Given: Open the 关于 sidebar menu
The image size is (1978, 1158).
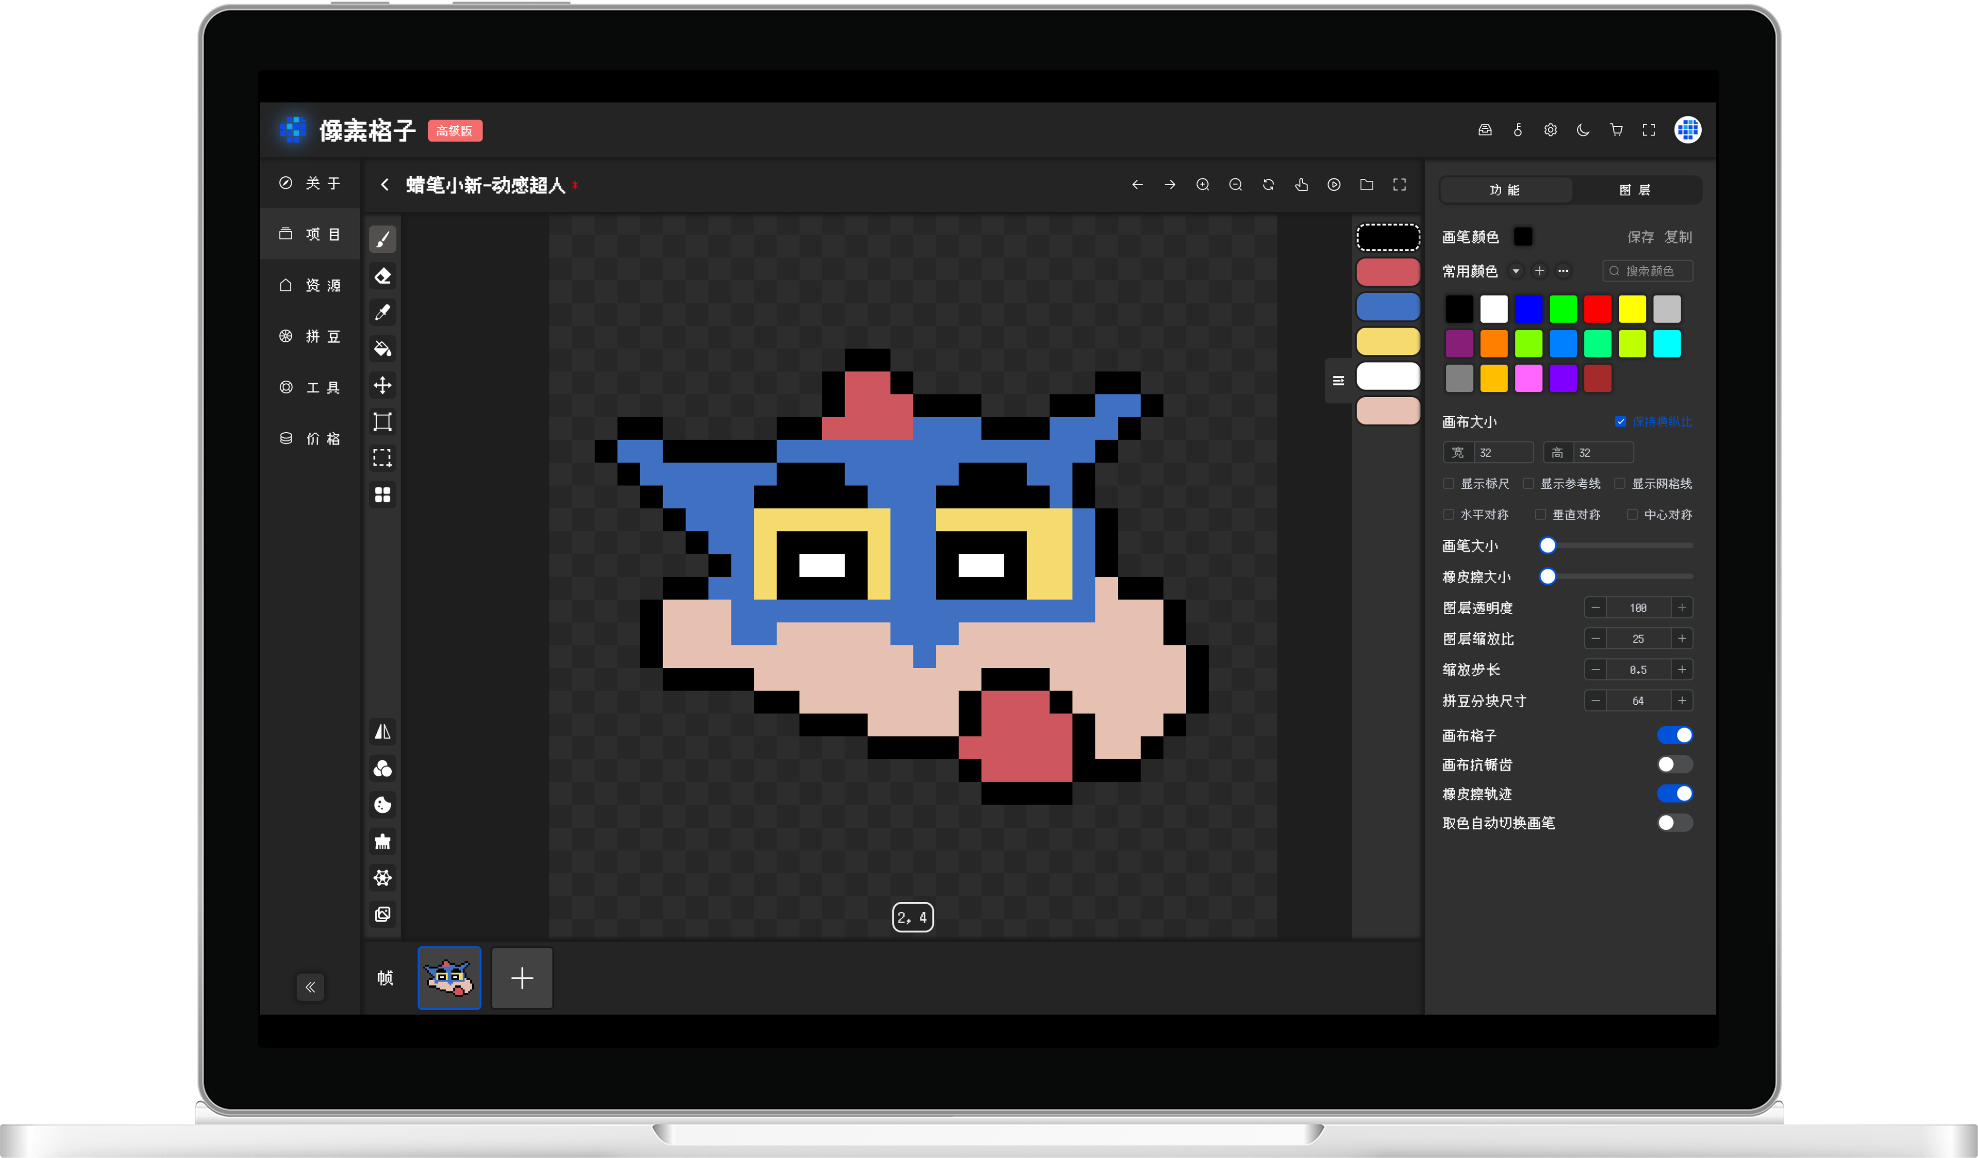Looking at the screenshot, I should [310, 183].
